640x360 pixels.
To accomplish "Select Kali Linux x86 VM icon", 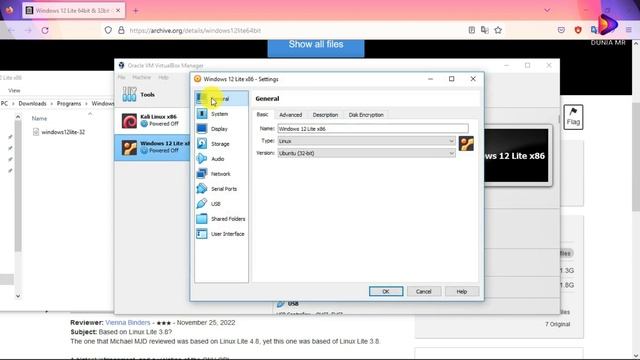I will (129, 120).
